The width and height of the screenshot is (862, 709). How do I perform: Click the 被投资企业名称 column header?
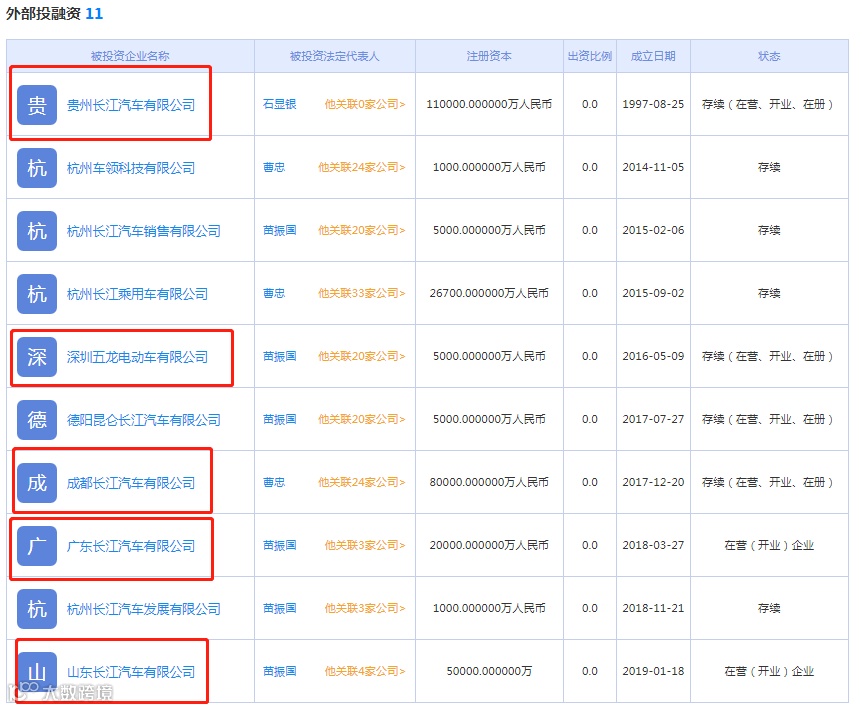click(x=130, y=56)
